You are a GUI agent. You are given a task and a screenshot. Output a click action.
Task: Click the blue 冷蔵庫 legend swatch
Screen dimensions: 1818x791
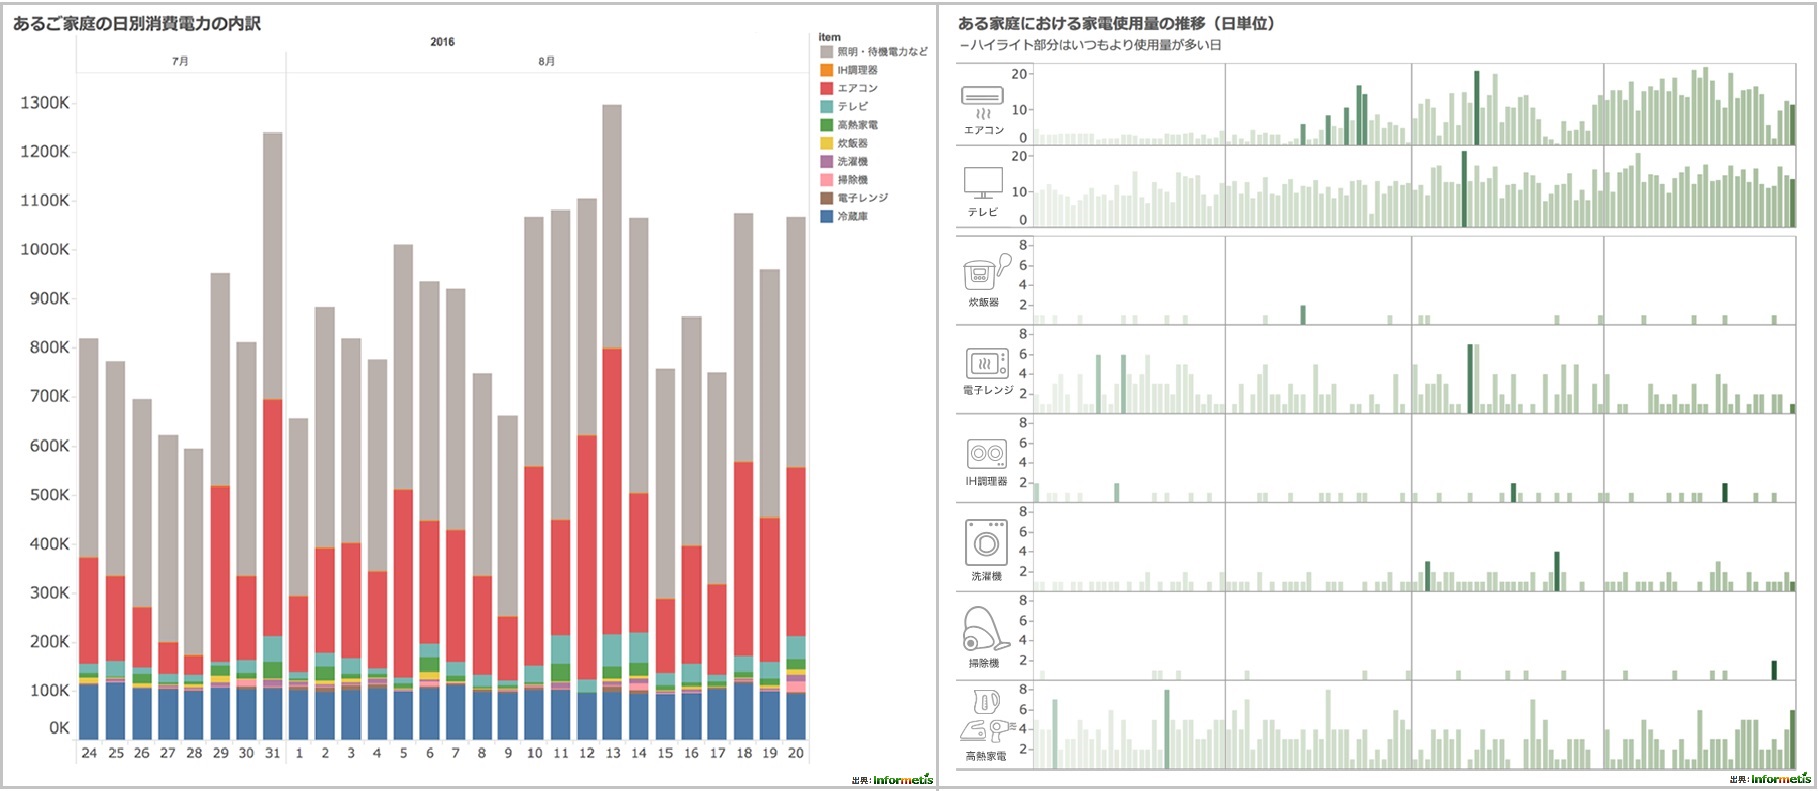[x=826, y=216]
